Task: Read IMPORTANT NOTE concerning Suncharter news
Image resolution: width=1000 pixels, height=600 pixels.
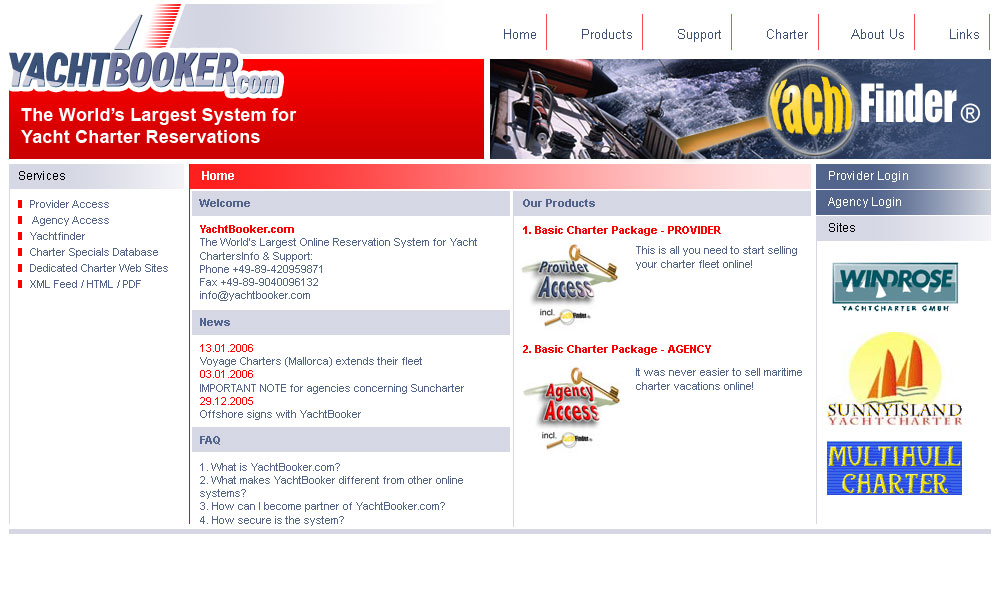Action: pyautogui.click(x=332, y=388)
